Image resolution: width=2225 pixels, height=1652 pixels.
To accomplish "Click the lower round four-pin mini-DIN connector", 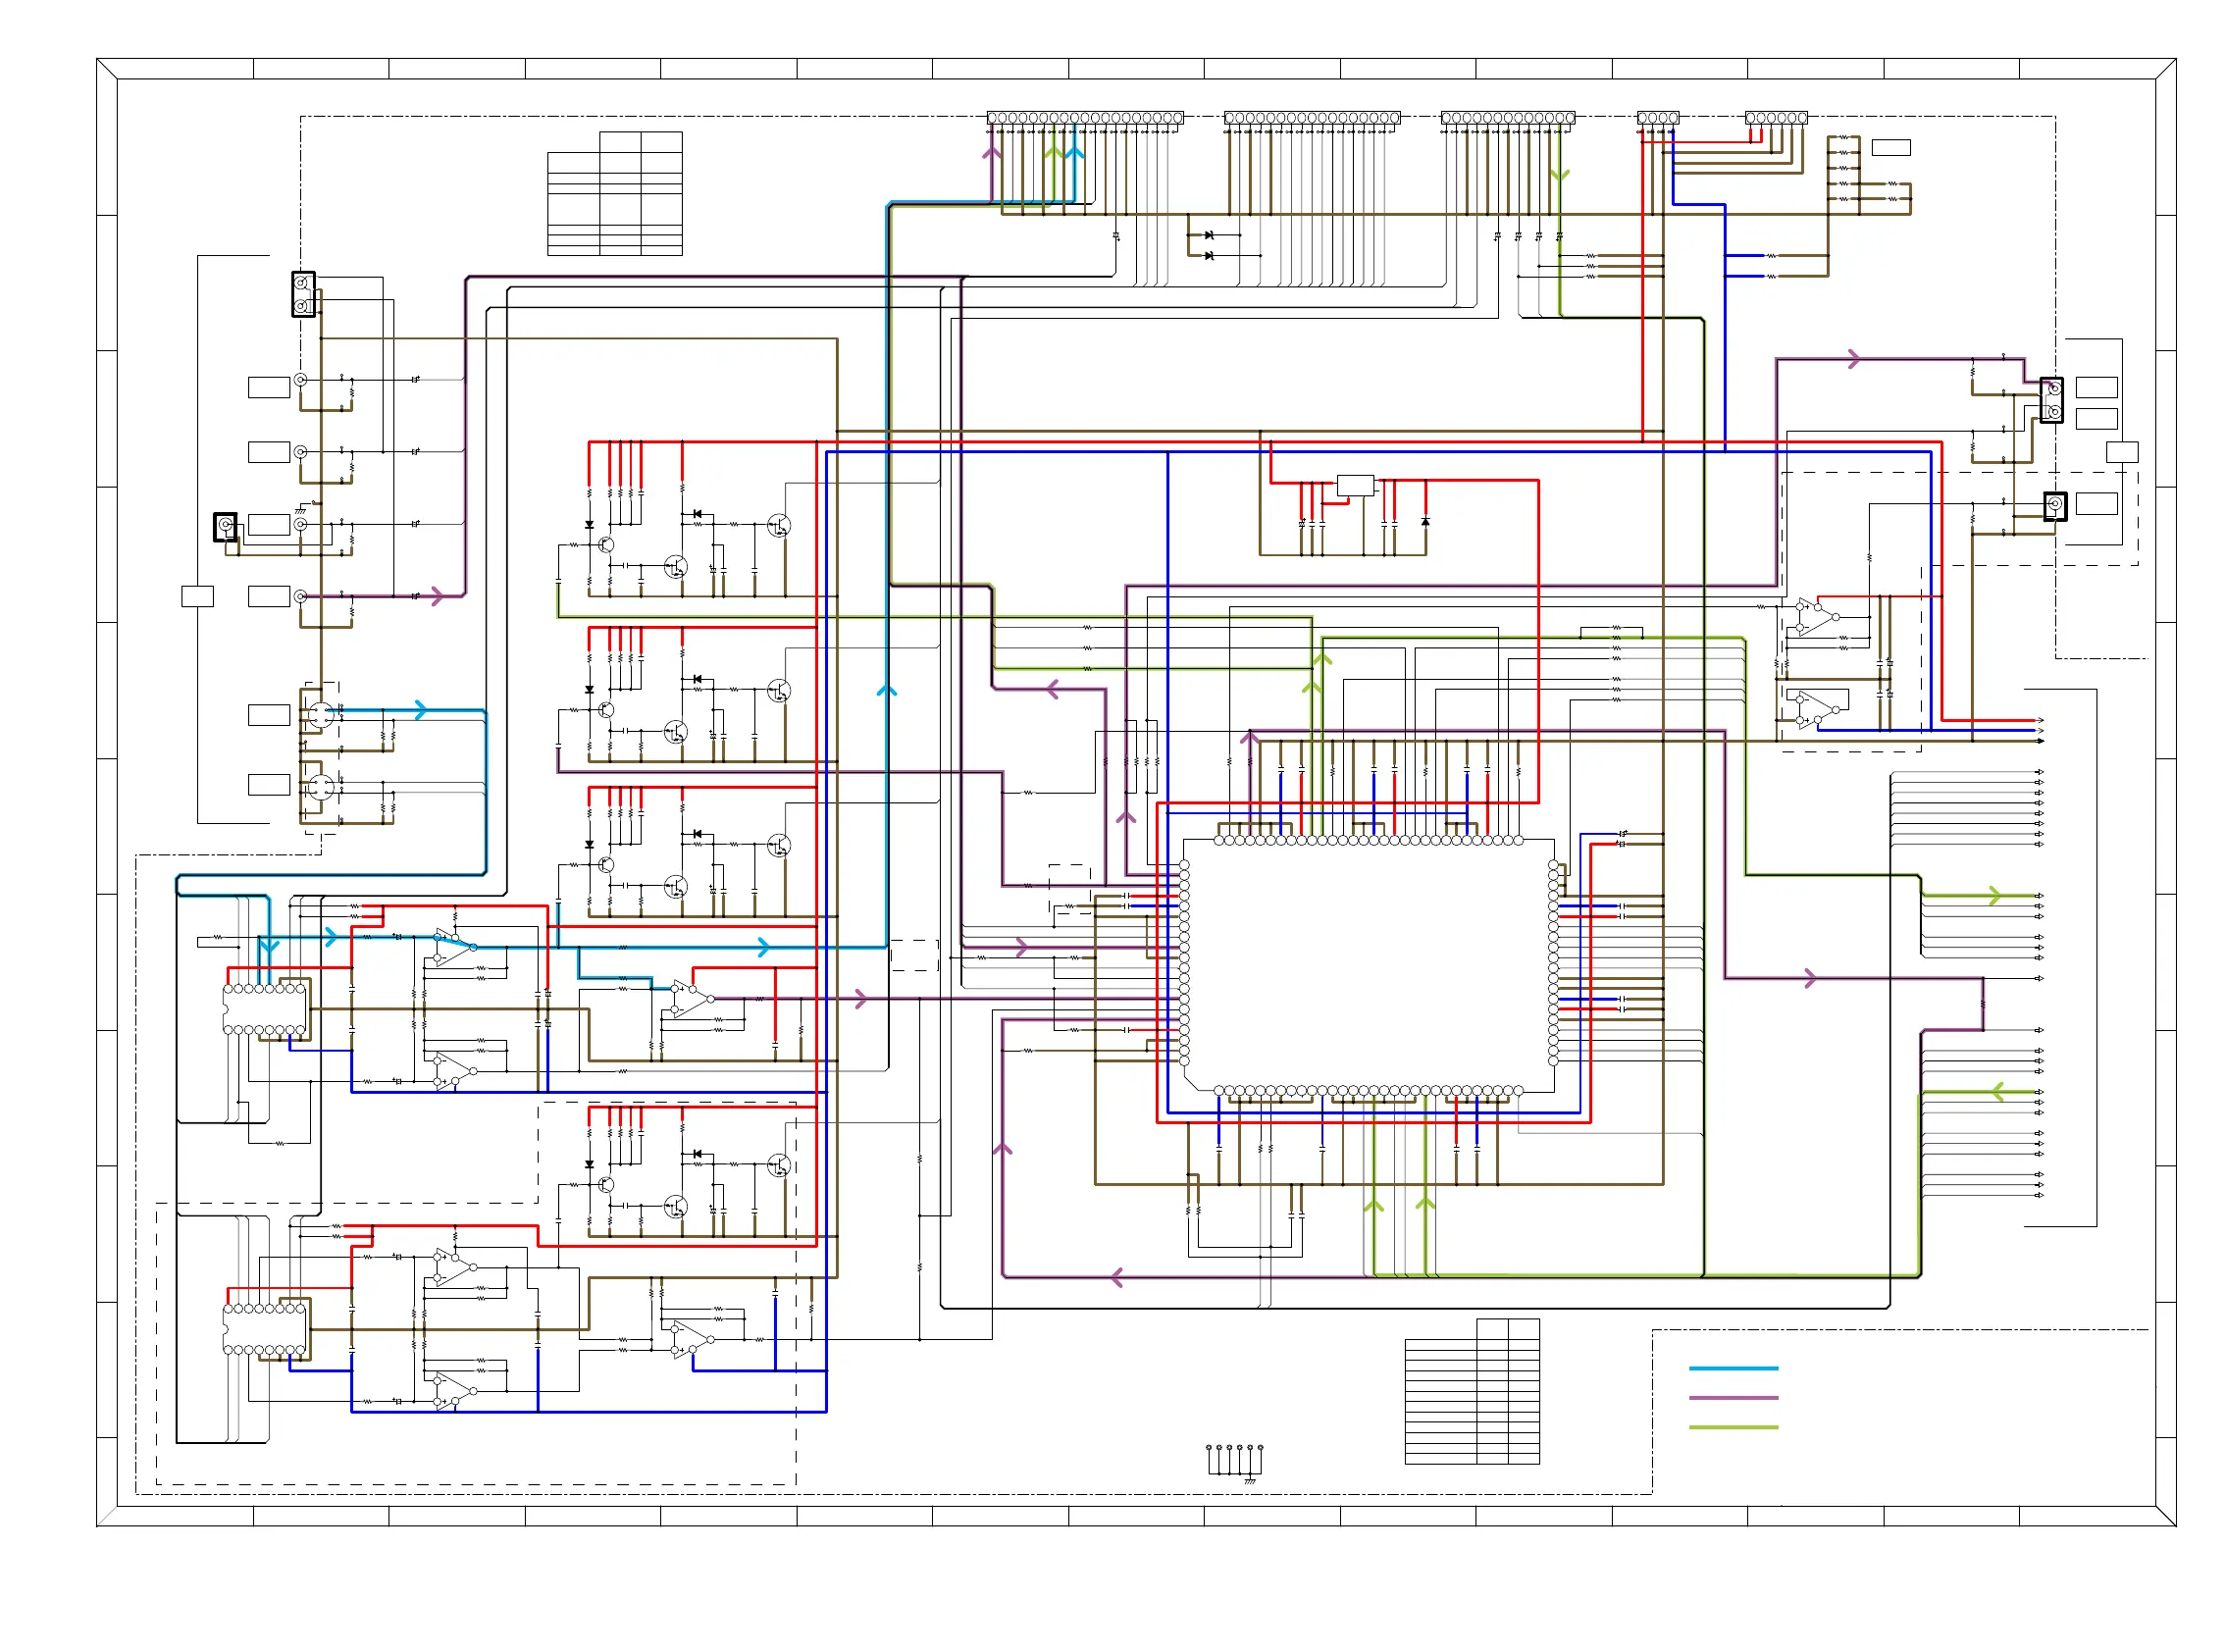I will [320, 787].
